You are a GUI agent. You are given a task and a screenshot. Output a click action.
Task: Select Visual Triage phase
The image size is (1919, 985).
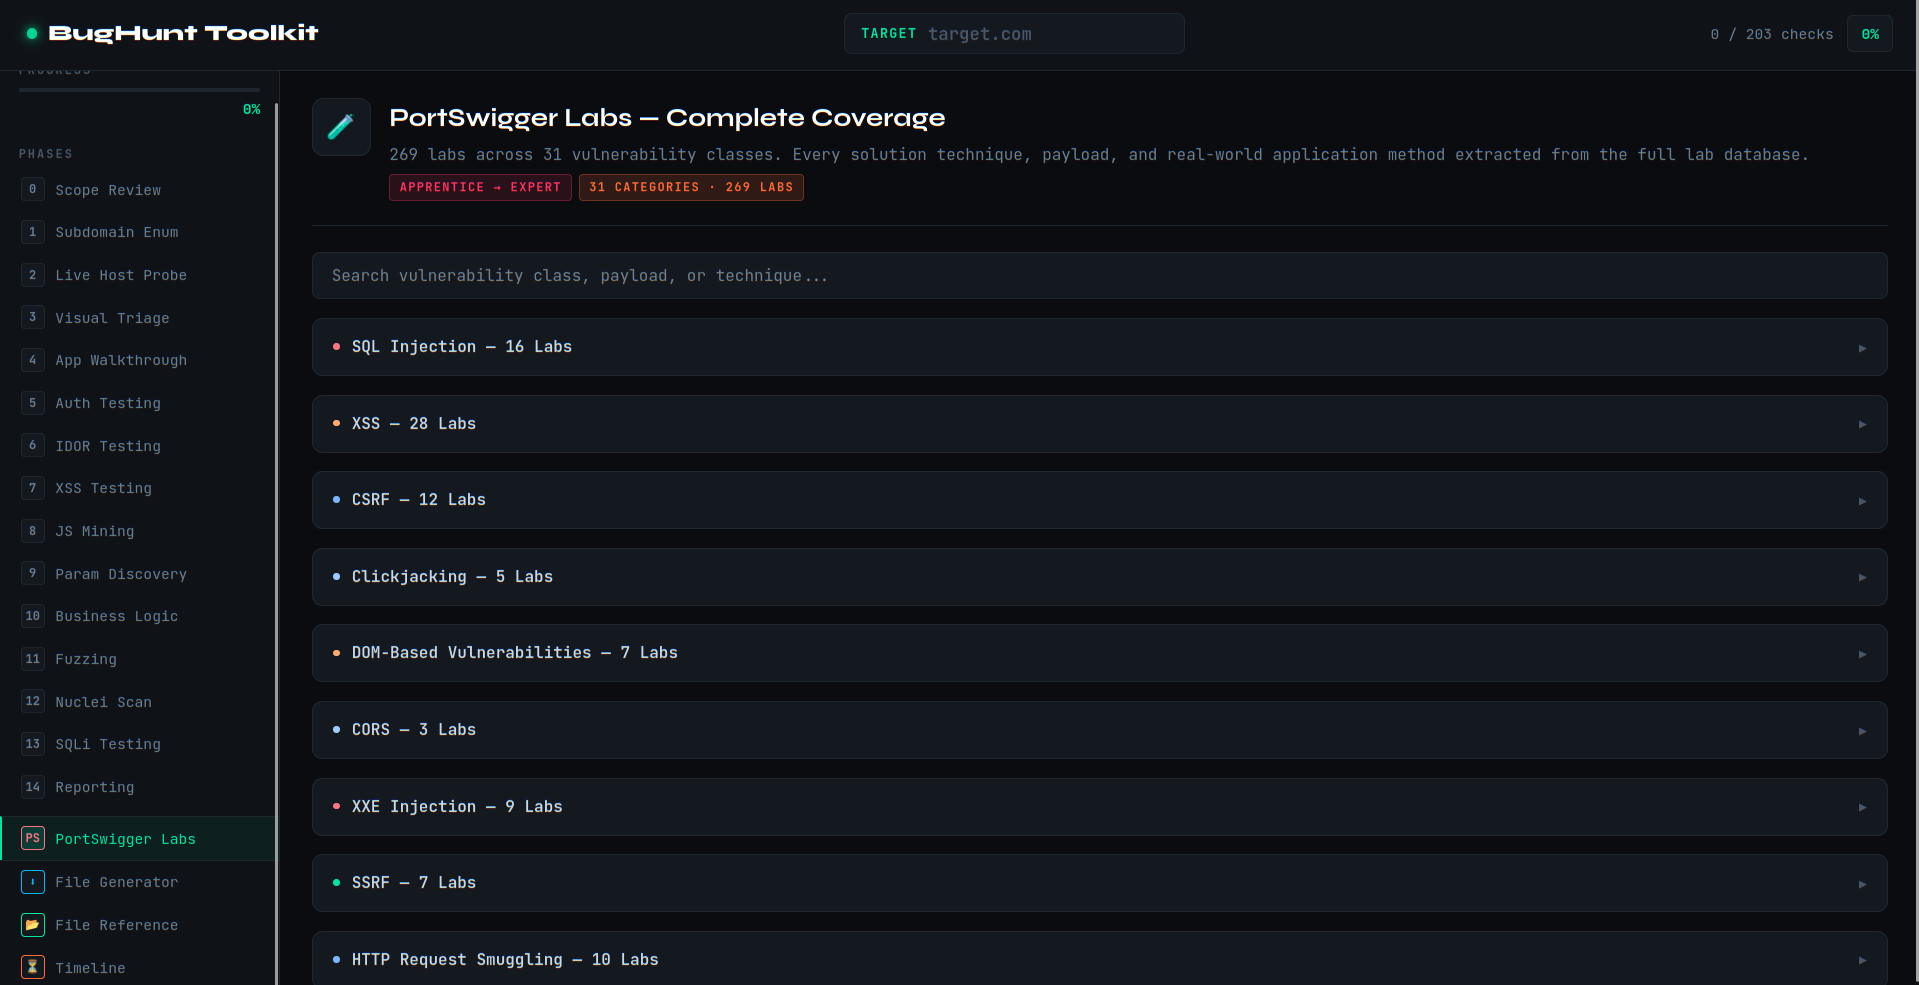click(138, 318)
